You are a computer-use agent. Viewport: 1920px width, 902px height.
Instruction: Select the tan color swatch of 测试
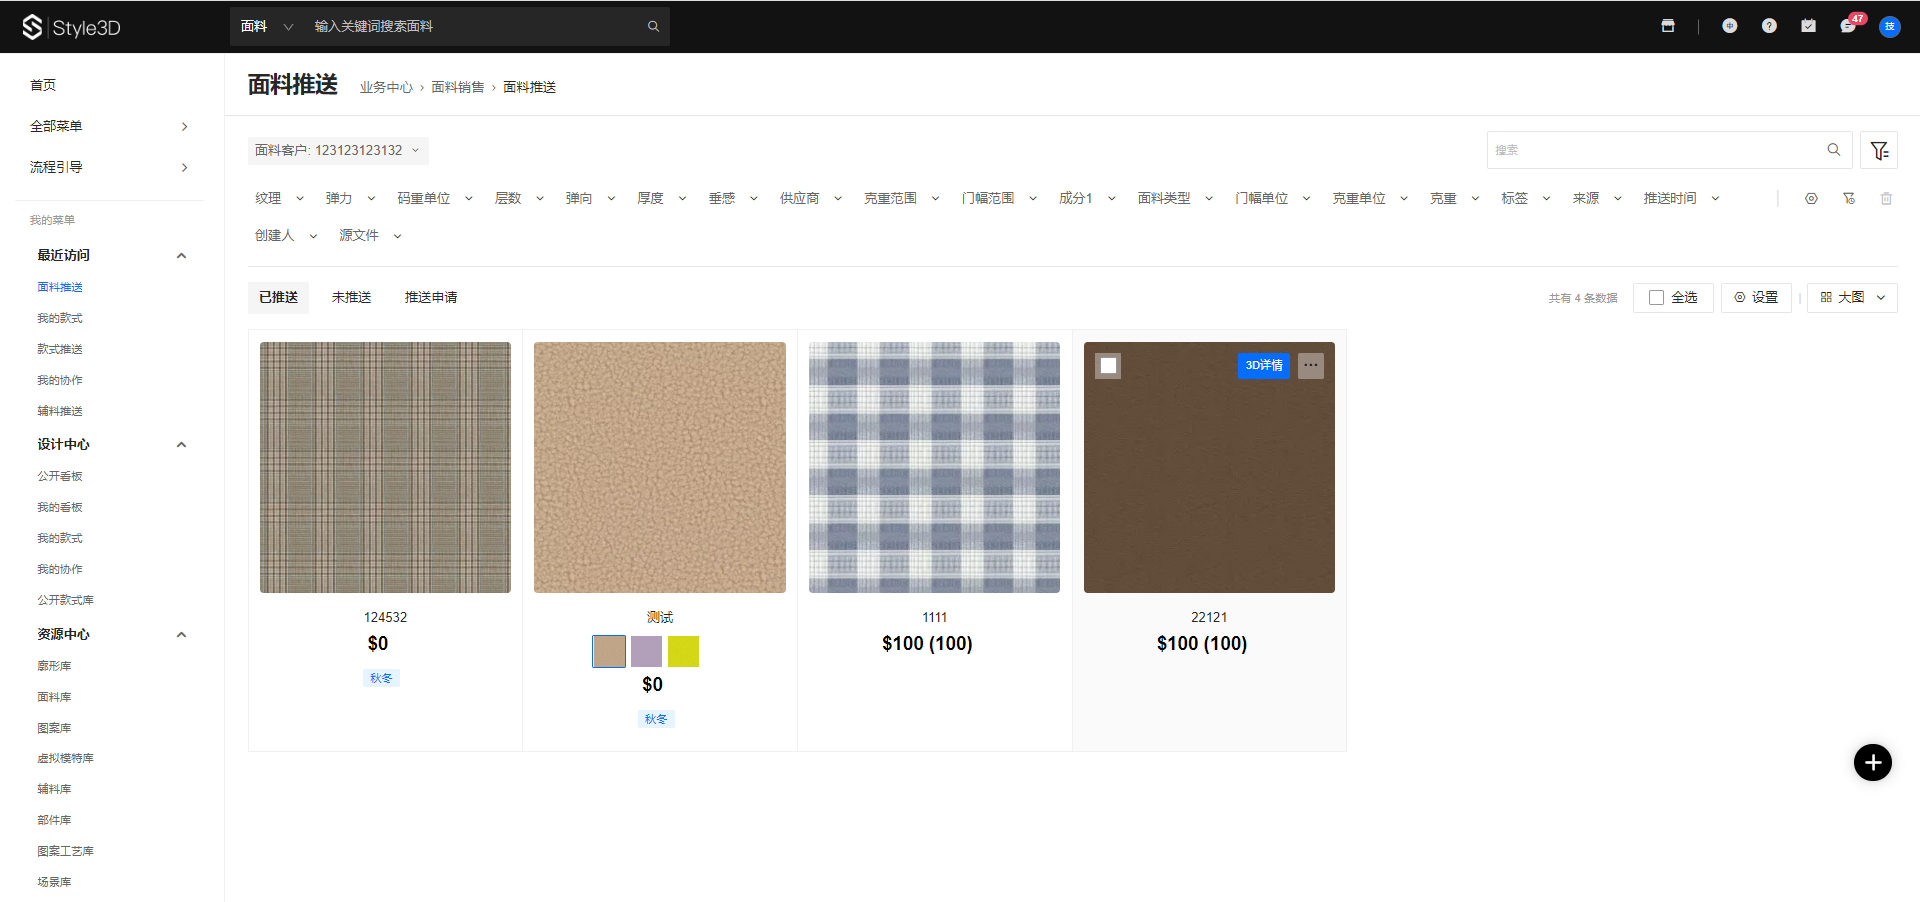click(x=609, y=652)
